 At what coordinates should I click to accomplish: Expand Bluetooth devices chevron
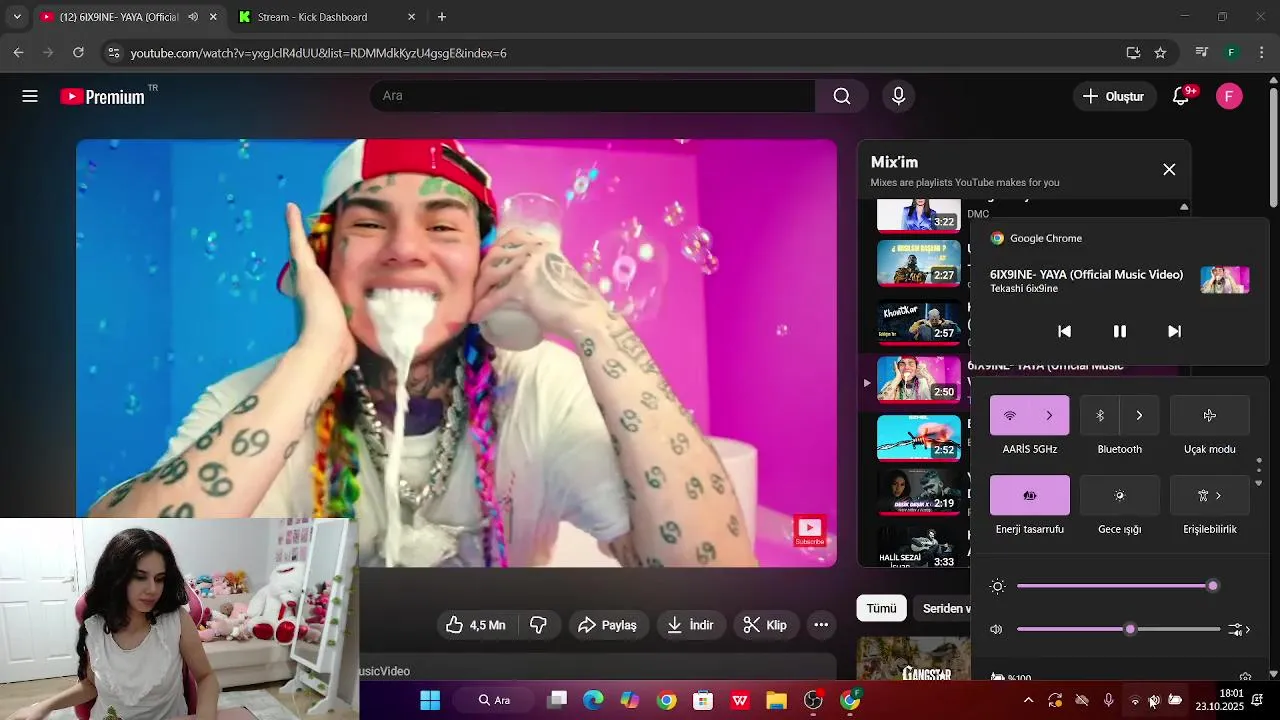1139,415
